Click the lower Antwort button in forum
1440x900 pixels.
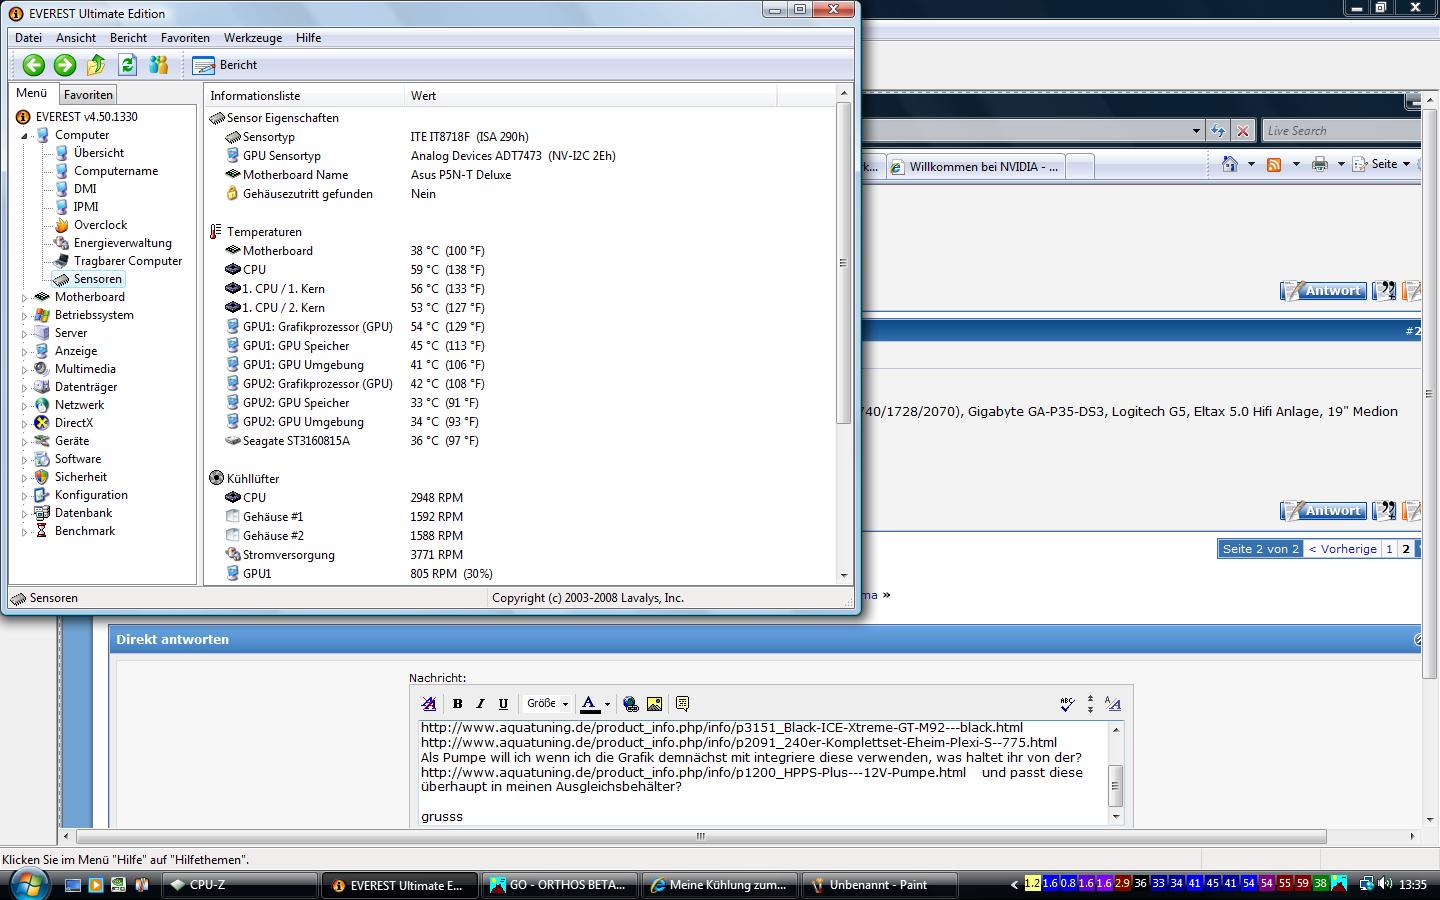point(1322,511)
